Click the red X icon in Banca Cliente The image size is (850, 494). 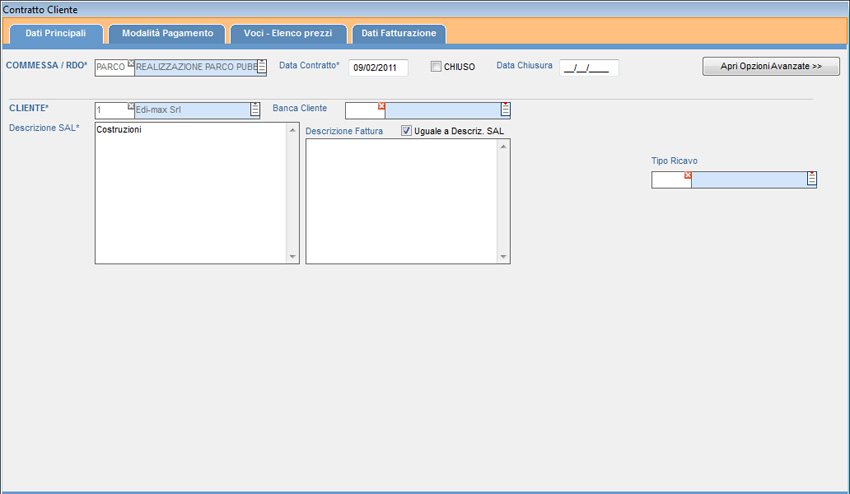381,106
